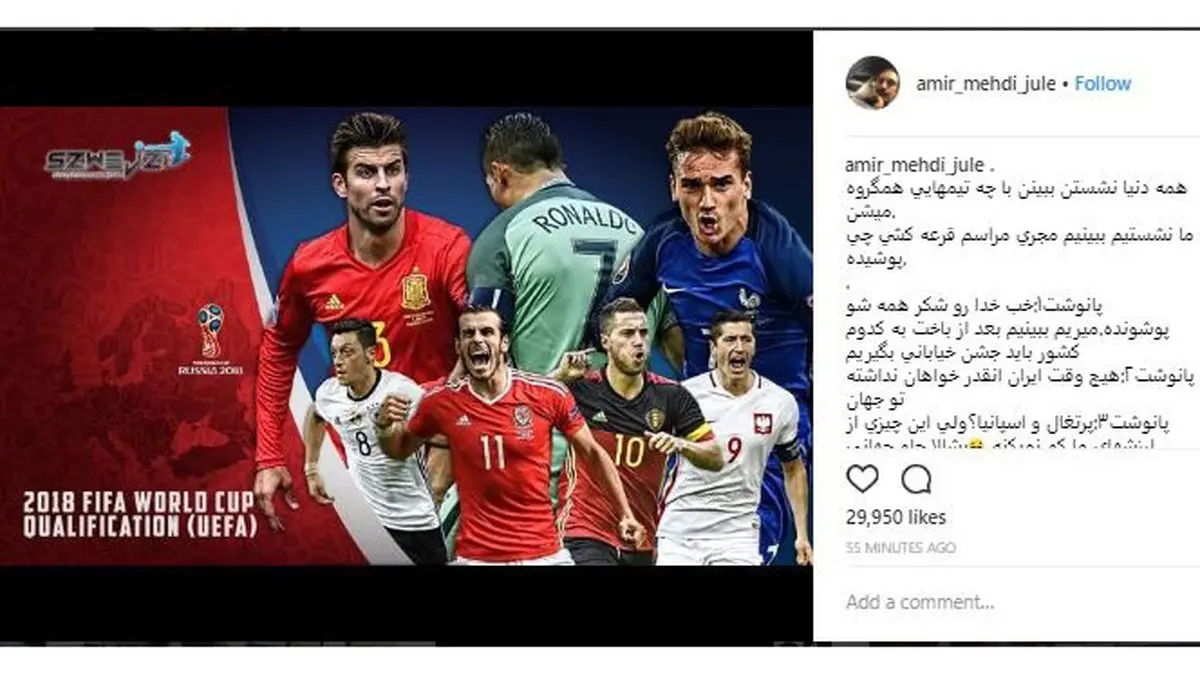Like the post with the heart icon
The width and height of the screenshot is (1200, 674).
862,479
